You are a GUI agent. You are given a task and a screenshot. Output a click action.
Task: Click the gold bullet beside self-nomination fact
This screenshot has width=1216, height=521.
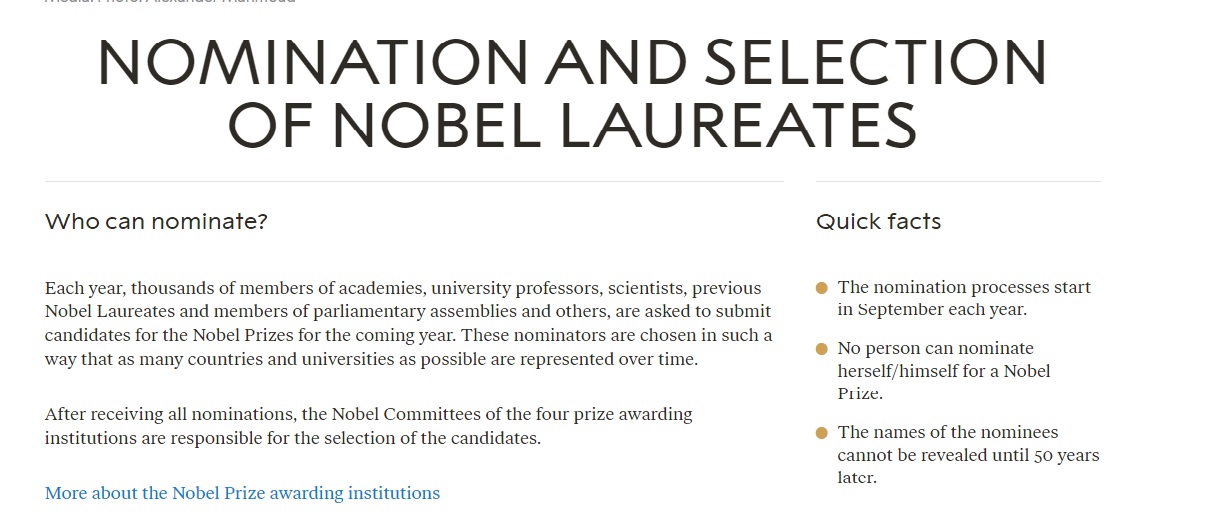822,349
